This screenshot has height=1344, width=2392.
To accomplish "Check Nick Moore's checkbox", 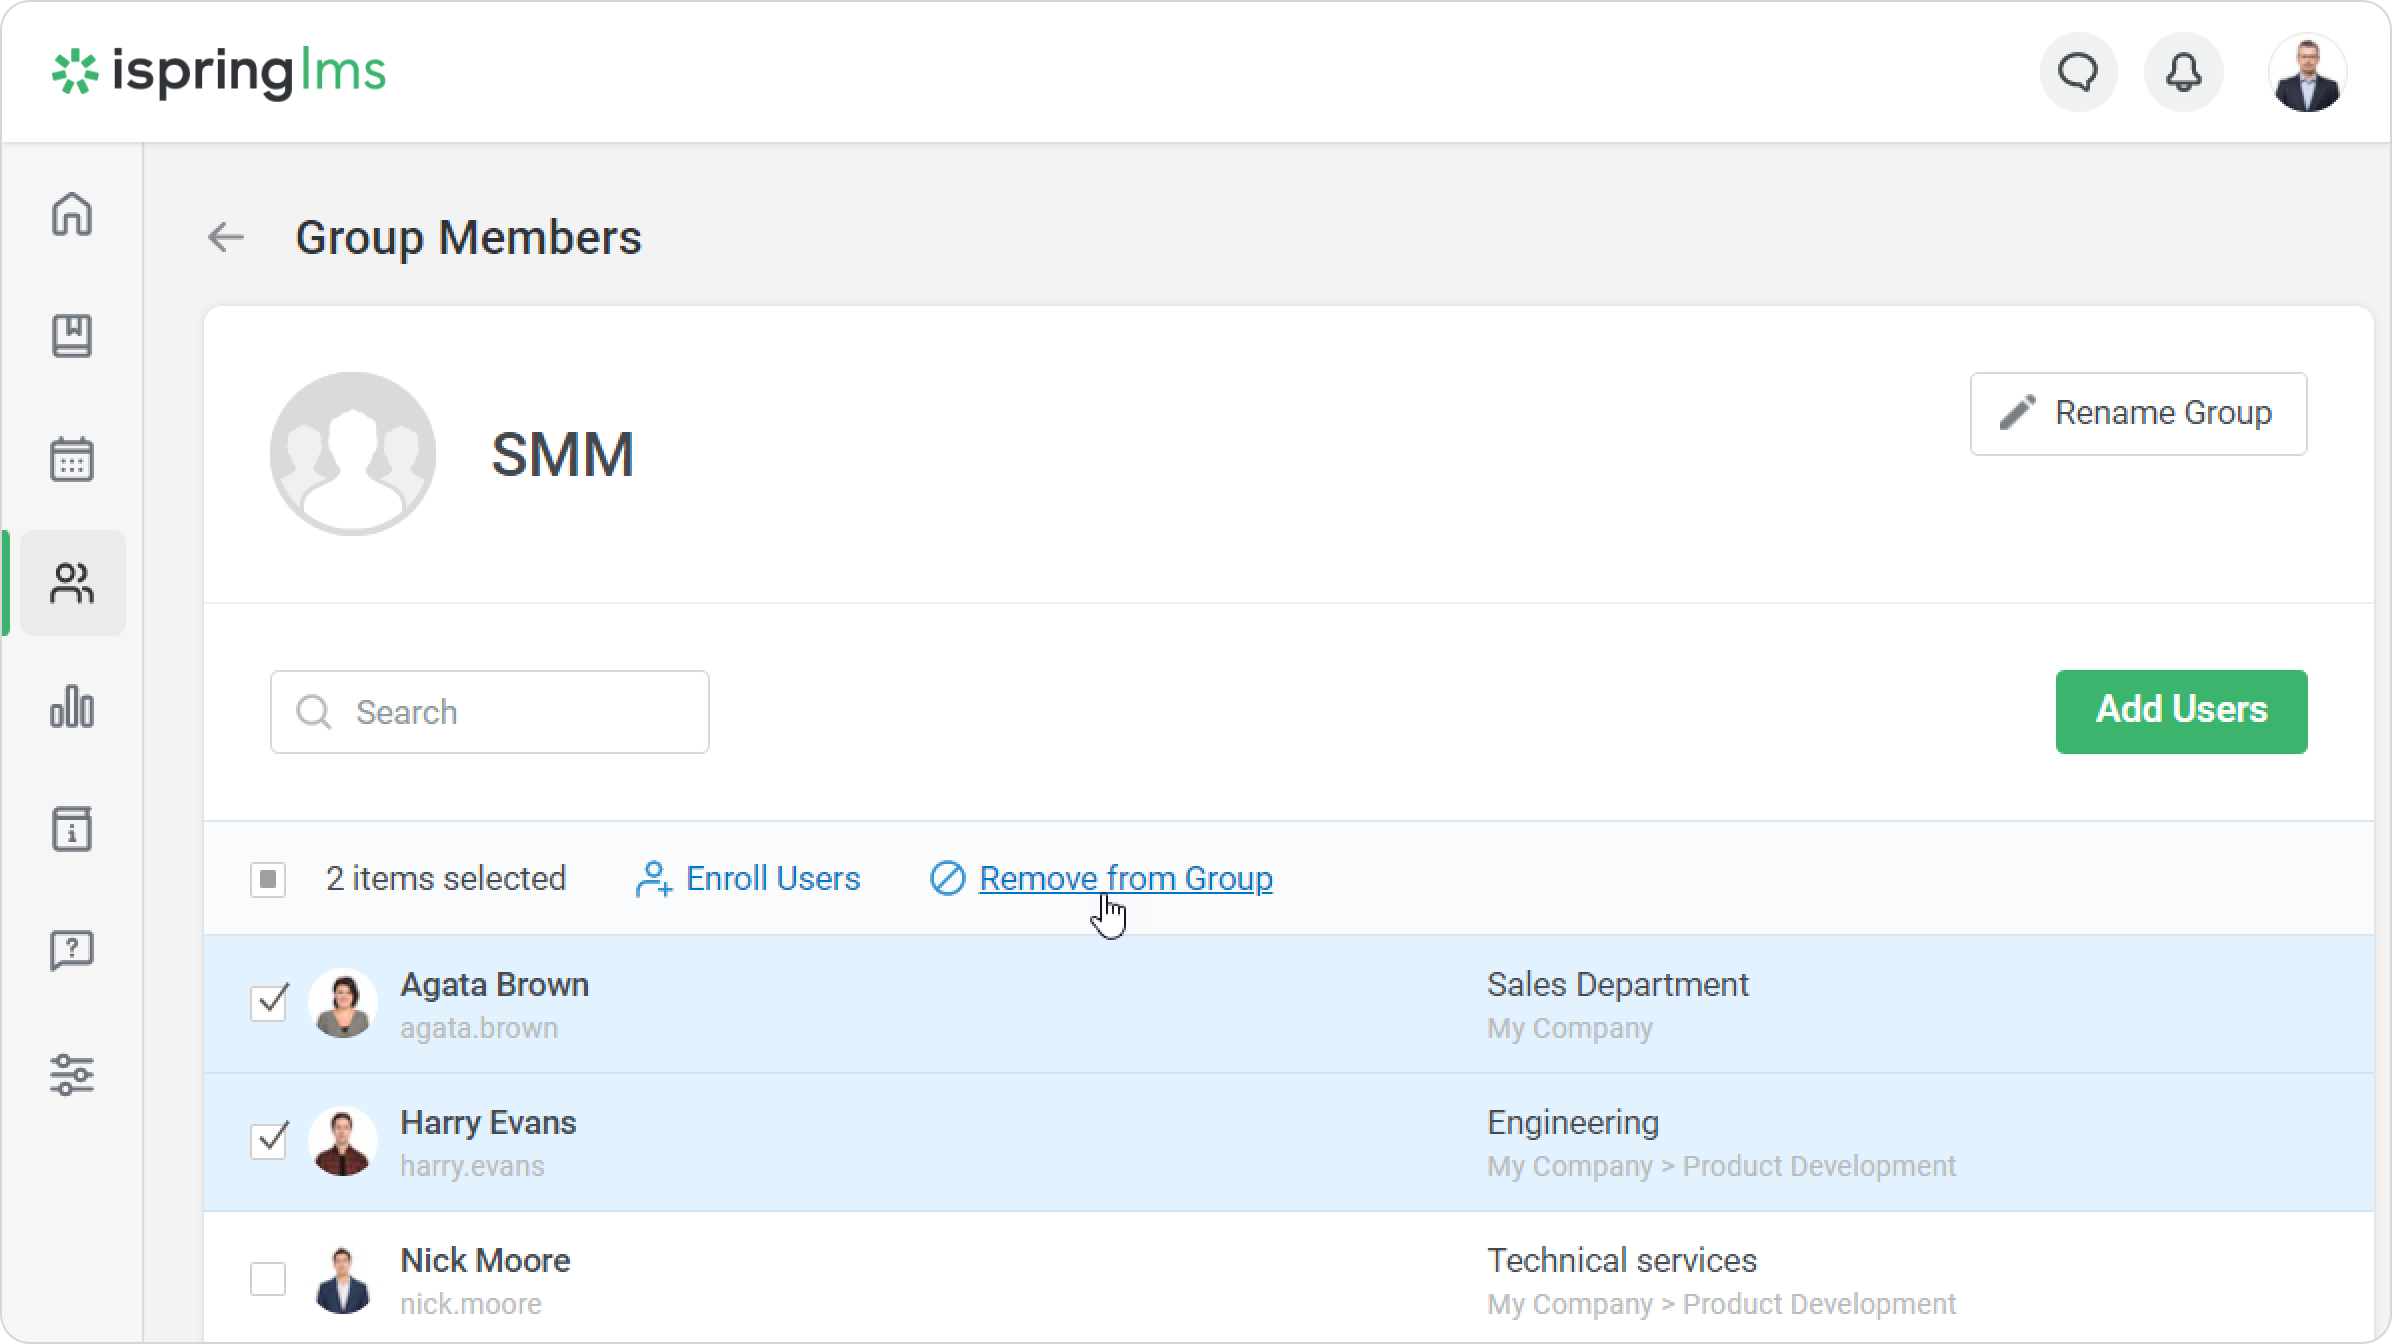I will tap(268, 1278).
